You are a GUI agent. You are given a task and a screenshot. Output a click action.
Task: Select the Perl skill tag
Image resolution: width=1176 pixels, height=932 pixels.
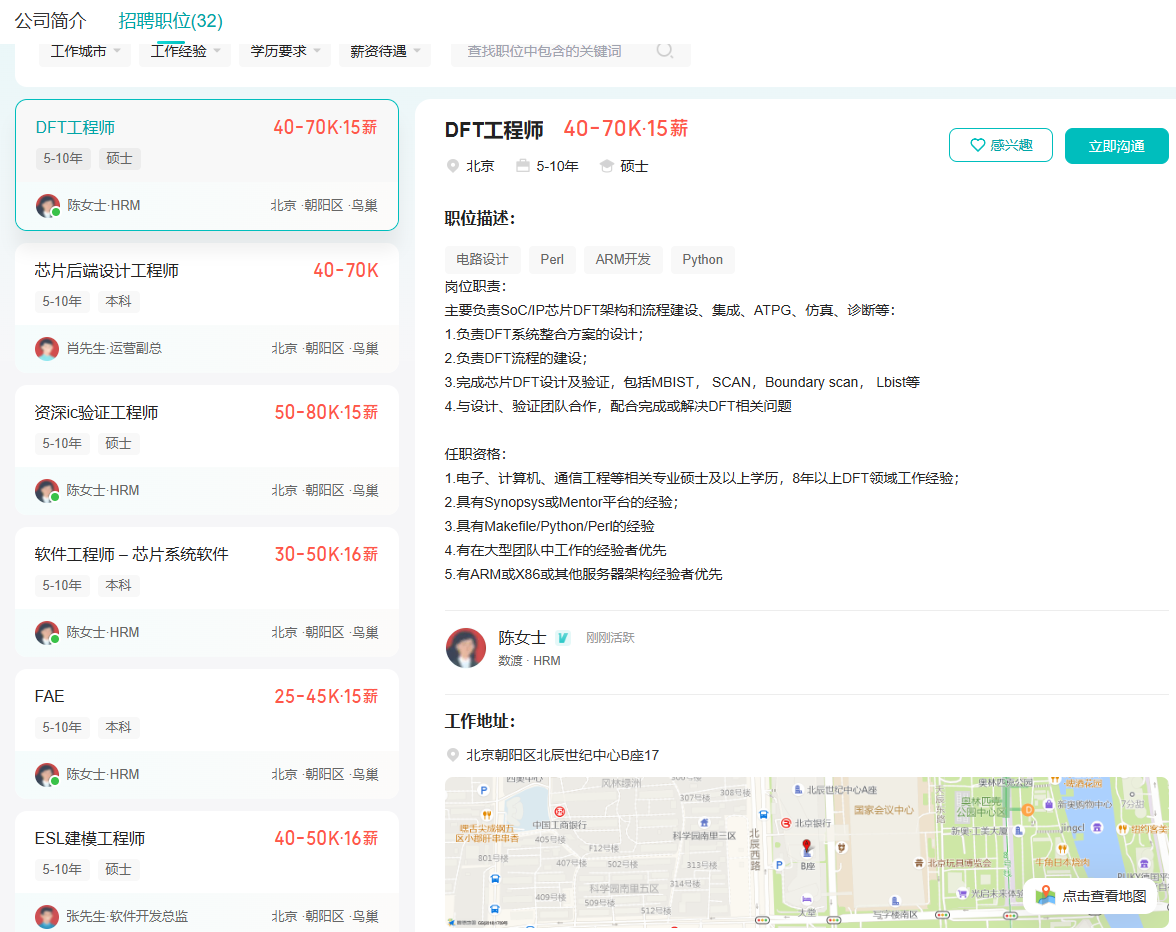point(552,259)
